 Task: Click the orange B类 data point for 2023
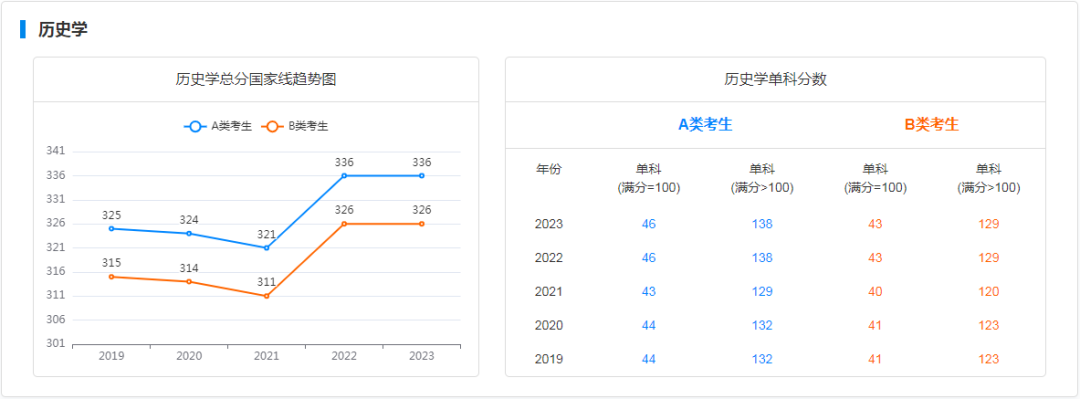(x=422, y=223)
